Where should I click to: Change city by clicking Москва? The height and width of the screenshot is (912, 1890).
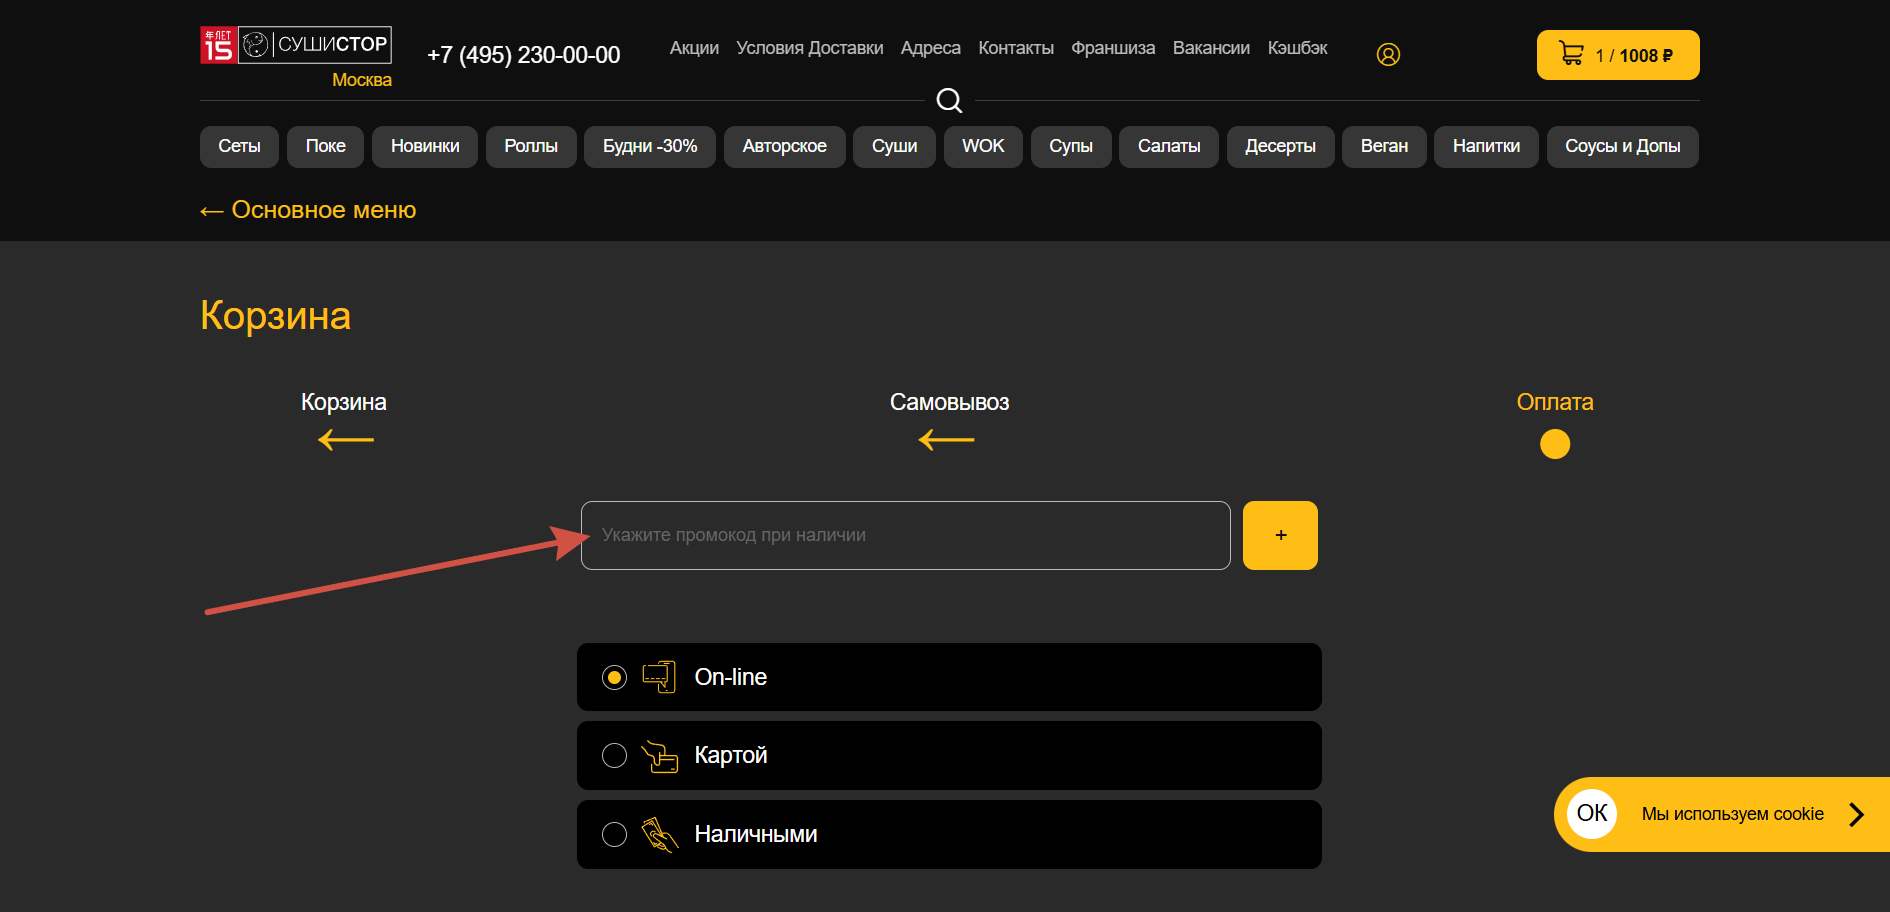coord(362,80)
